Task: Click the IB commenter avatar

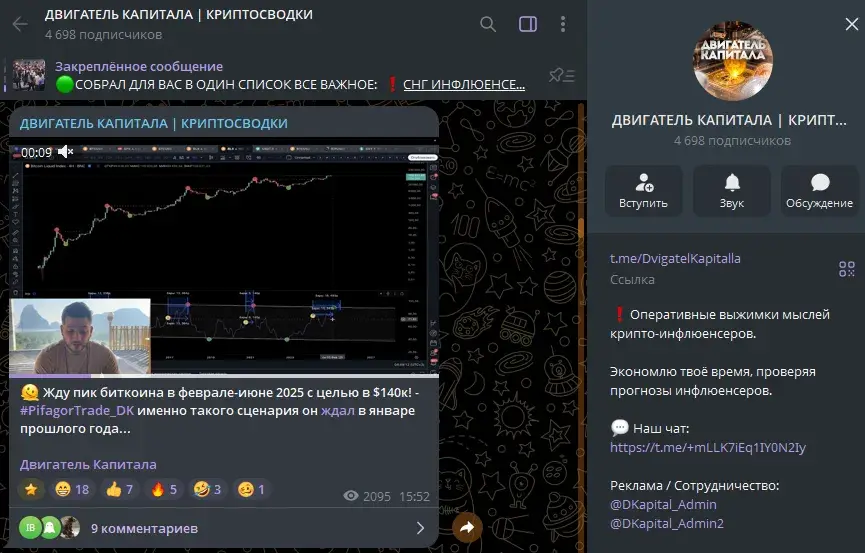Action: [x=30, y=528]
